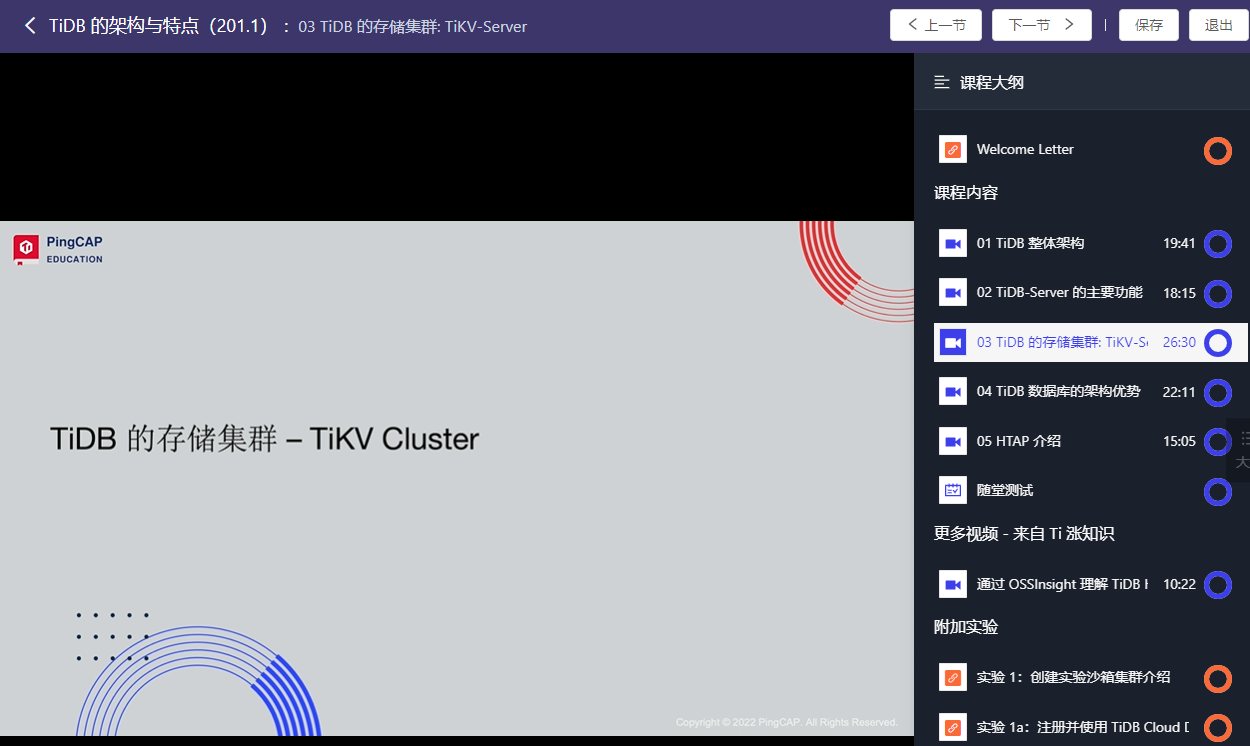This screenshot has height=746, width=1250.
Task: Click the video slide area to play
Action: pyautogui.click(x=457, y=478)
